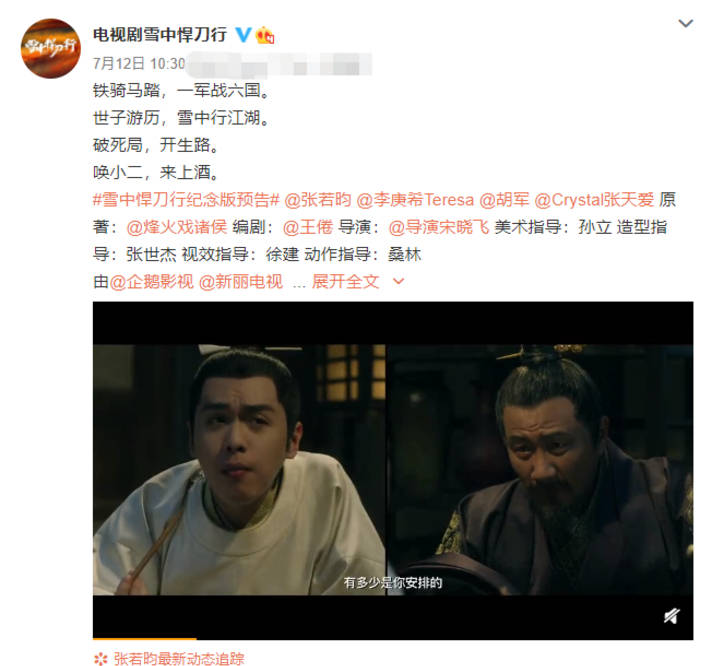
Task: Open the mention @Crystal张天爱
Action: [594, 200]
